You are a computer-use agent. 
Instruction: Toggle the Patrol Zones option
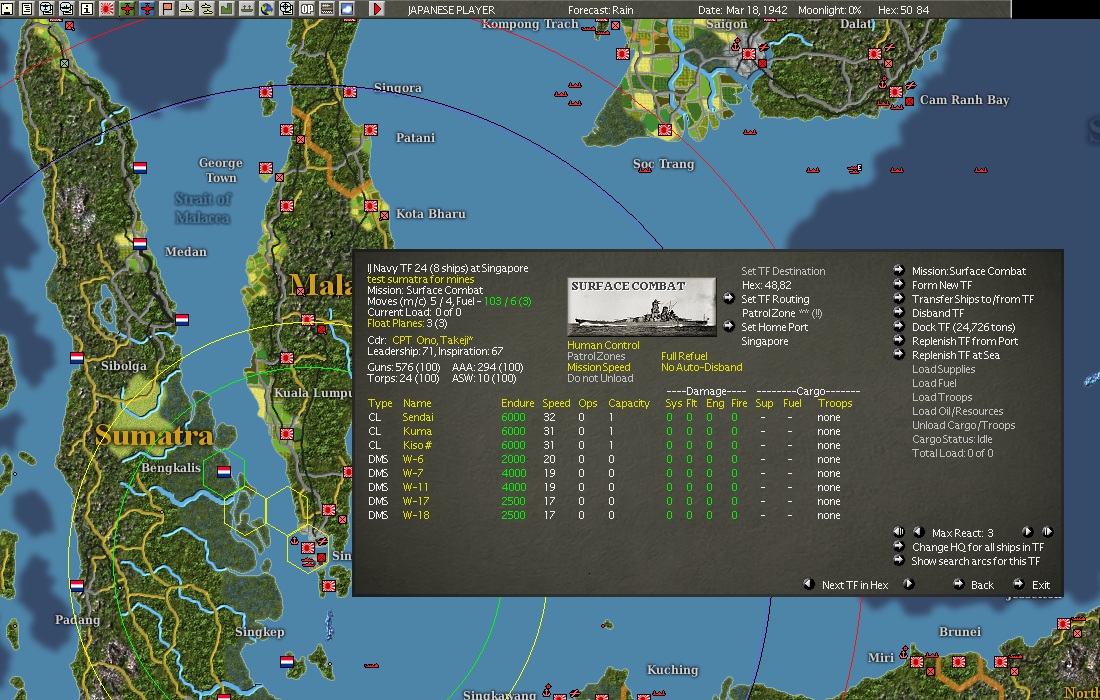[x=596, y=356]
